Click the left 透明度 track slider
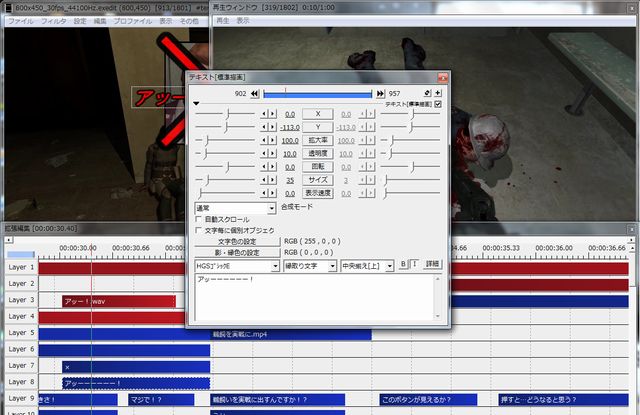This screenshot has width=640, height=415. click(225, 153)
